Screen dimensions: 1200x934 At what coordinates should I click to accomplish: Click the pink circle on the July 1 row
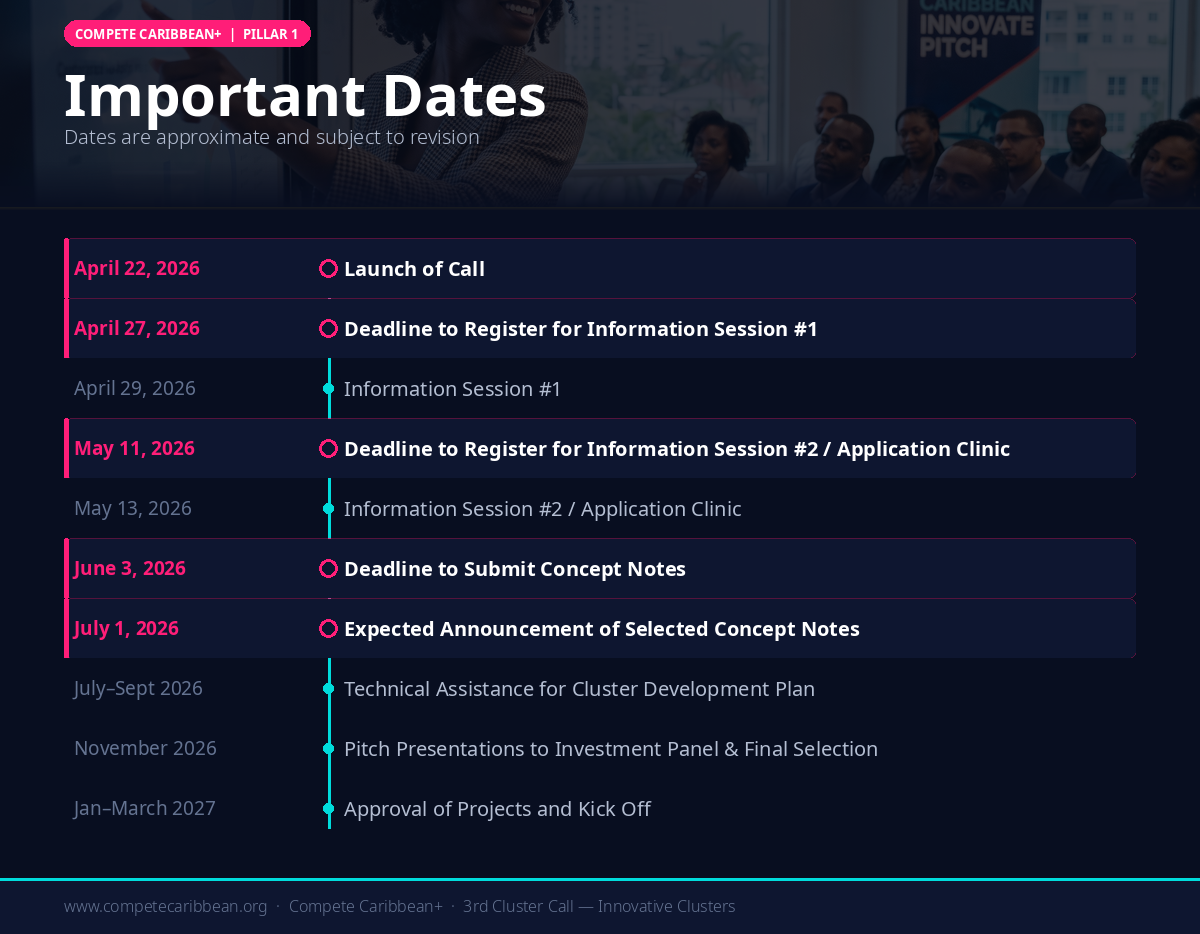pos(328,628)
